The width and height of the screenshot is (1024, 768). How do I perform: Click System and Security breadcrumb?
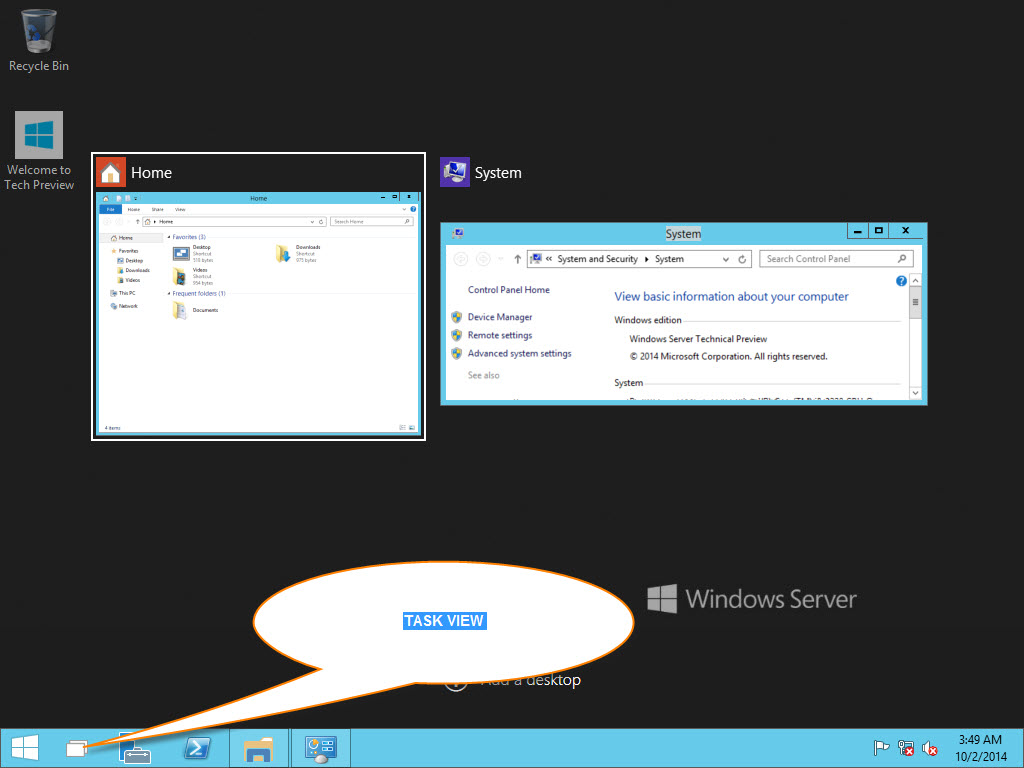(597, 259)
